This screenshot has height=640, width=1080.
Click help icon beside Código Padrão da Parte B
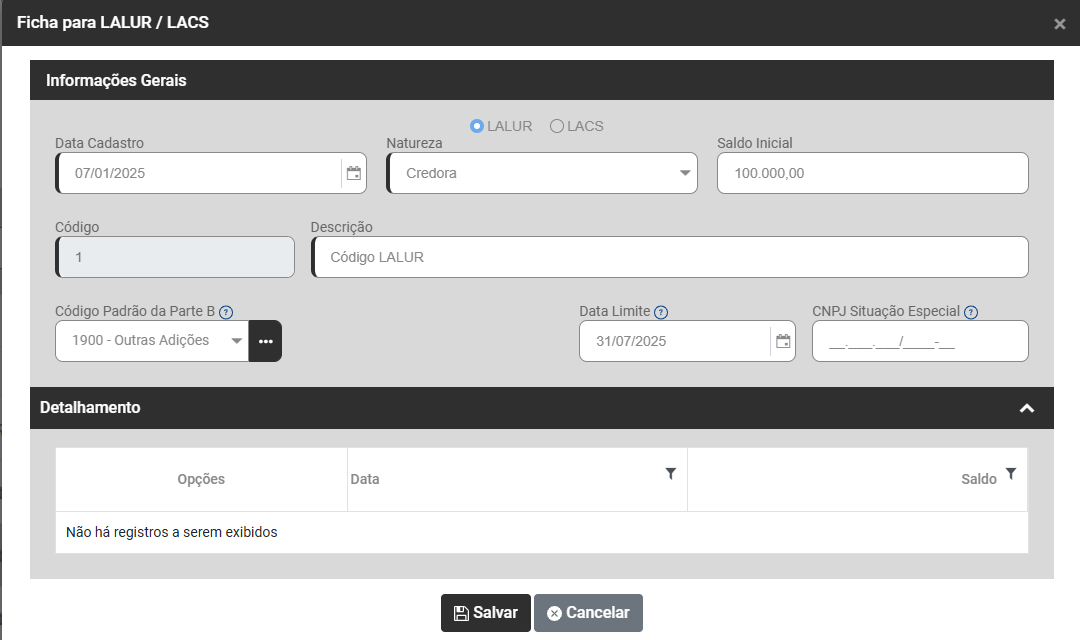(x=226, y=312)
